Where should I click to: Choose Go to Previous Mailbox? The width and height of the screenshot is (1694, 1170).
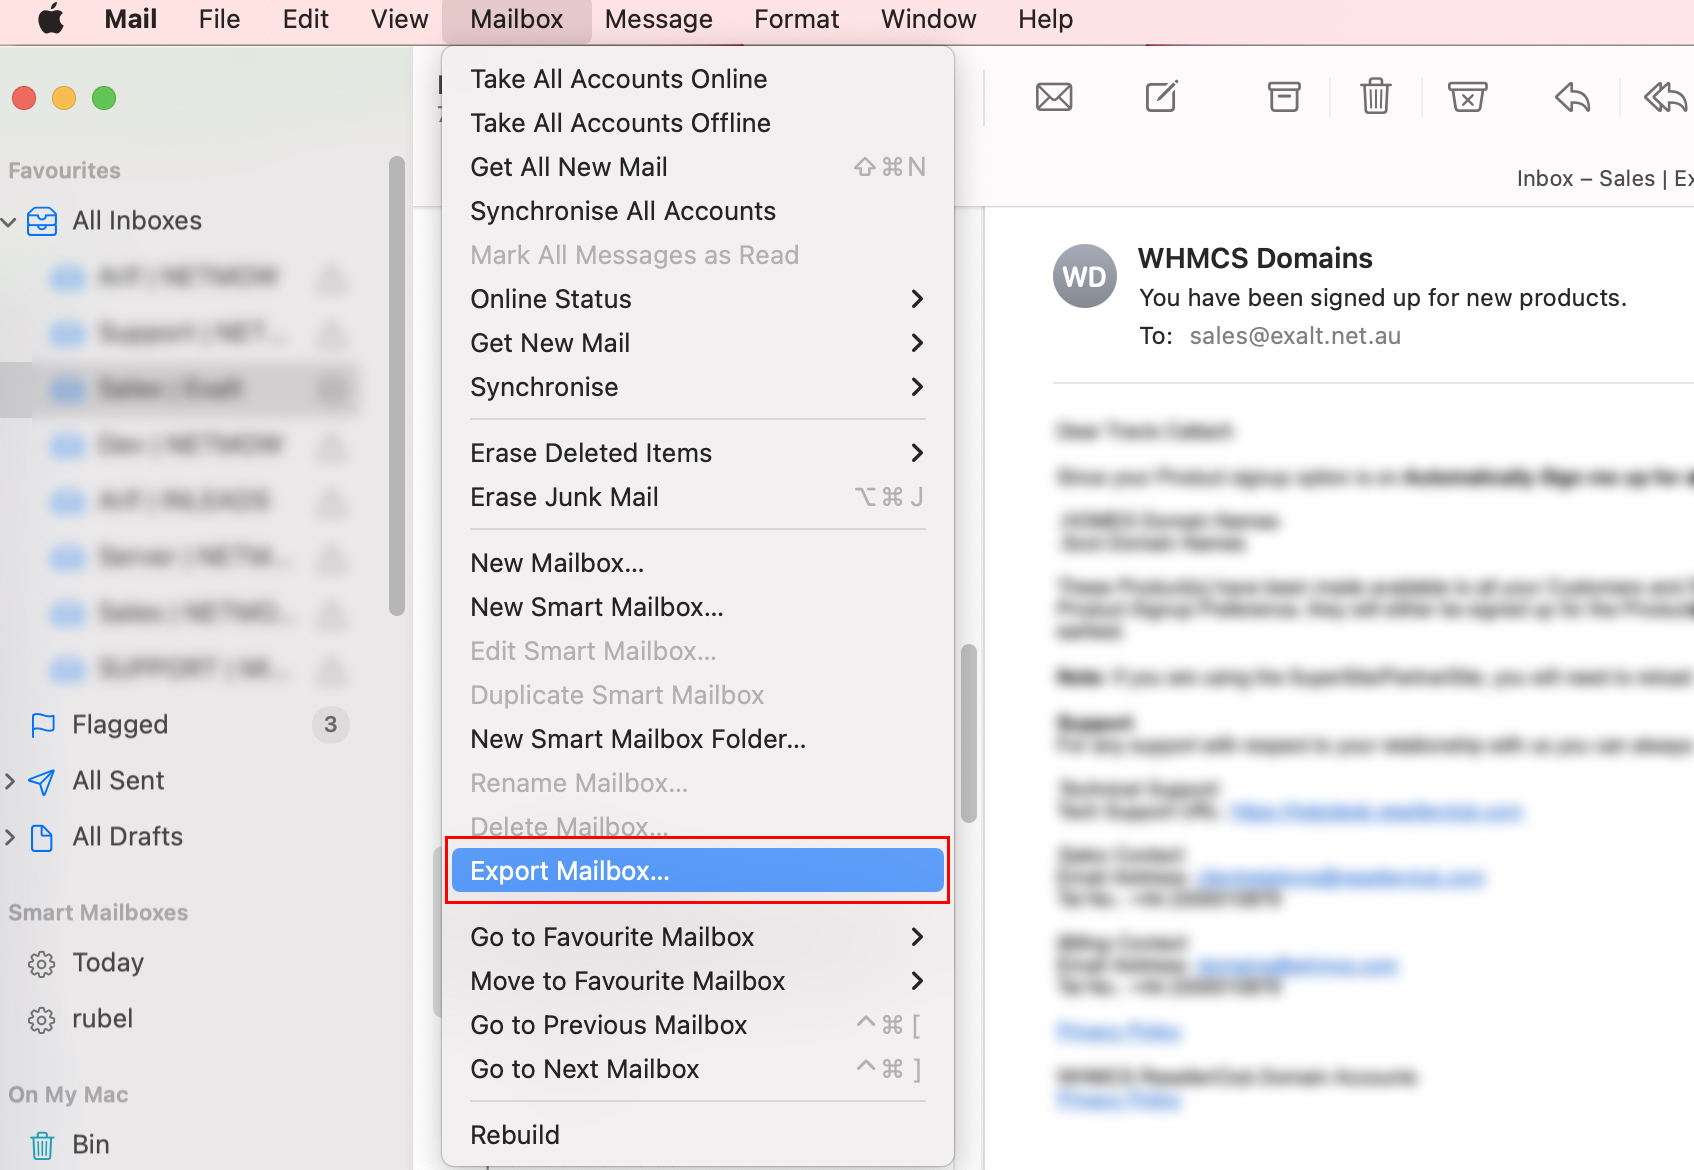coord(697,1025)
